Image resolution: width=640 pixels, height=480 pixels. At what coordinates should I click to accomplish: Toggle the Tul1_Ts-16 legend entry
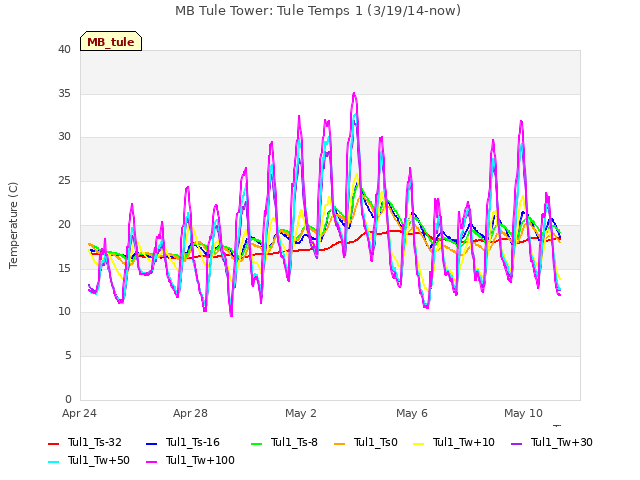pyautogui.click(x=183, y=442)
